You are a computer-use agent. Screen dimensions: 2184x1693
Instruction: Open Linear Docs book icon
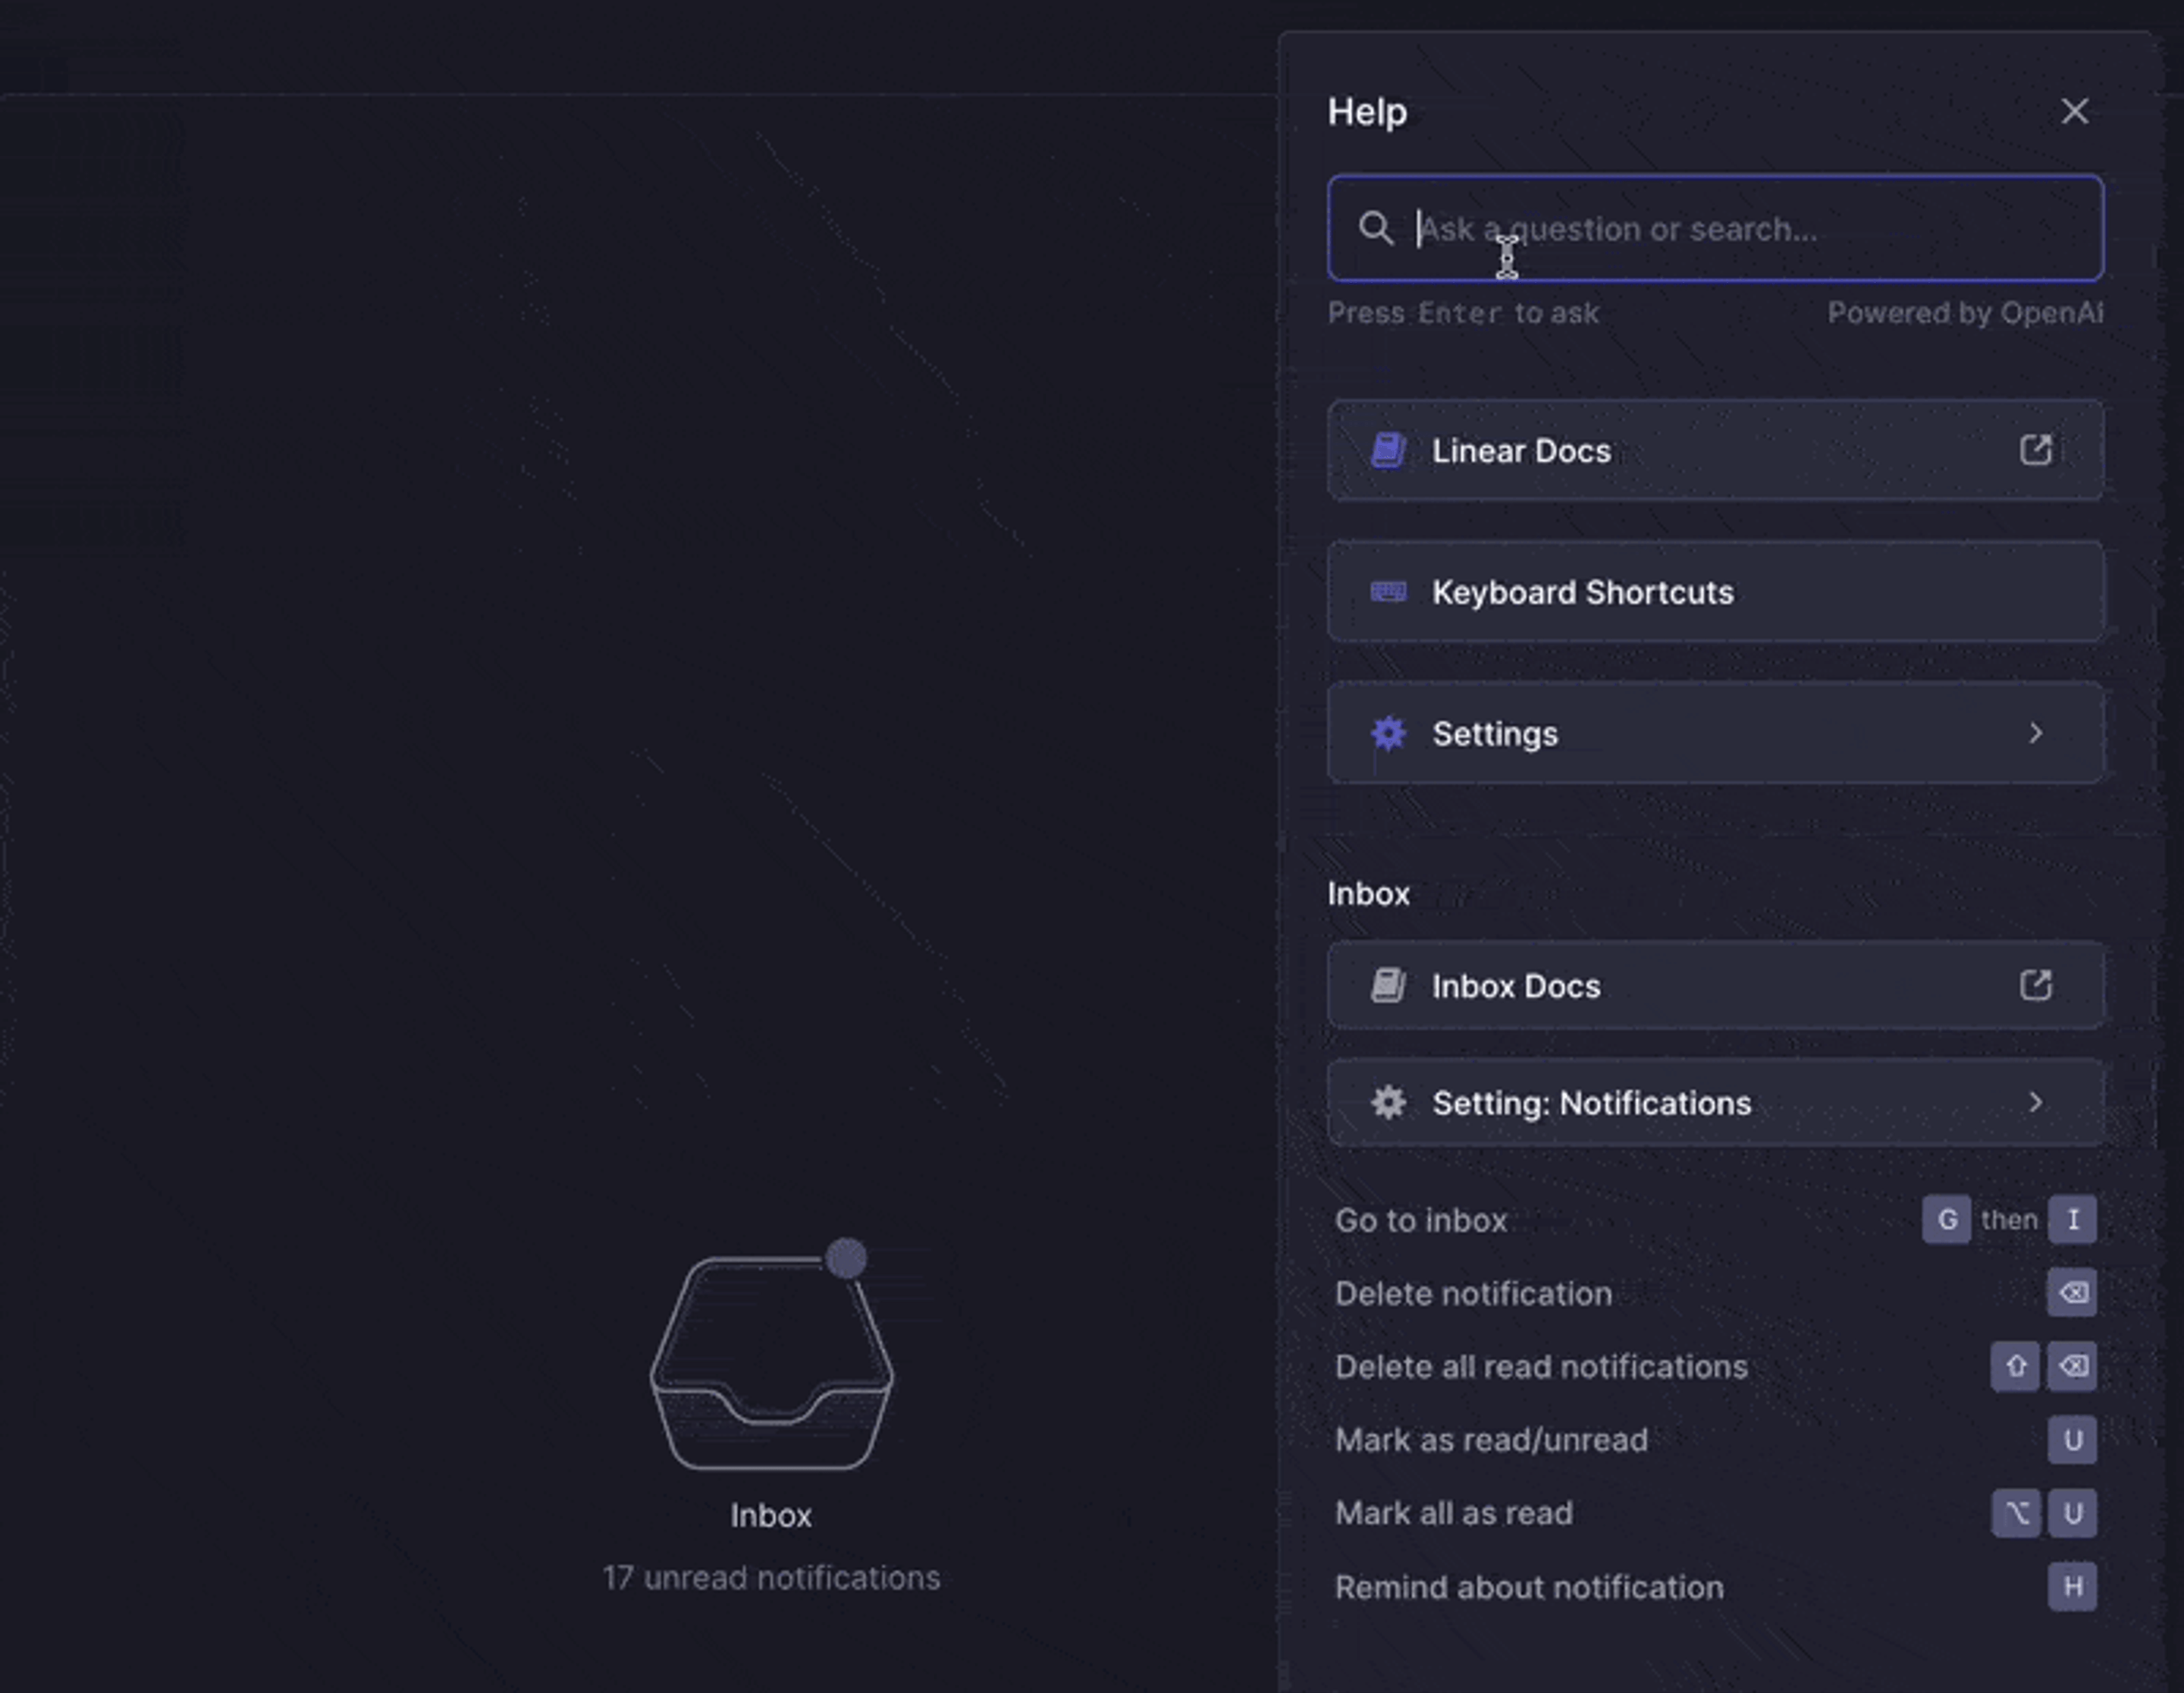[x=1388, y=450]
